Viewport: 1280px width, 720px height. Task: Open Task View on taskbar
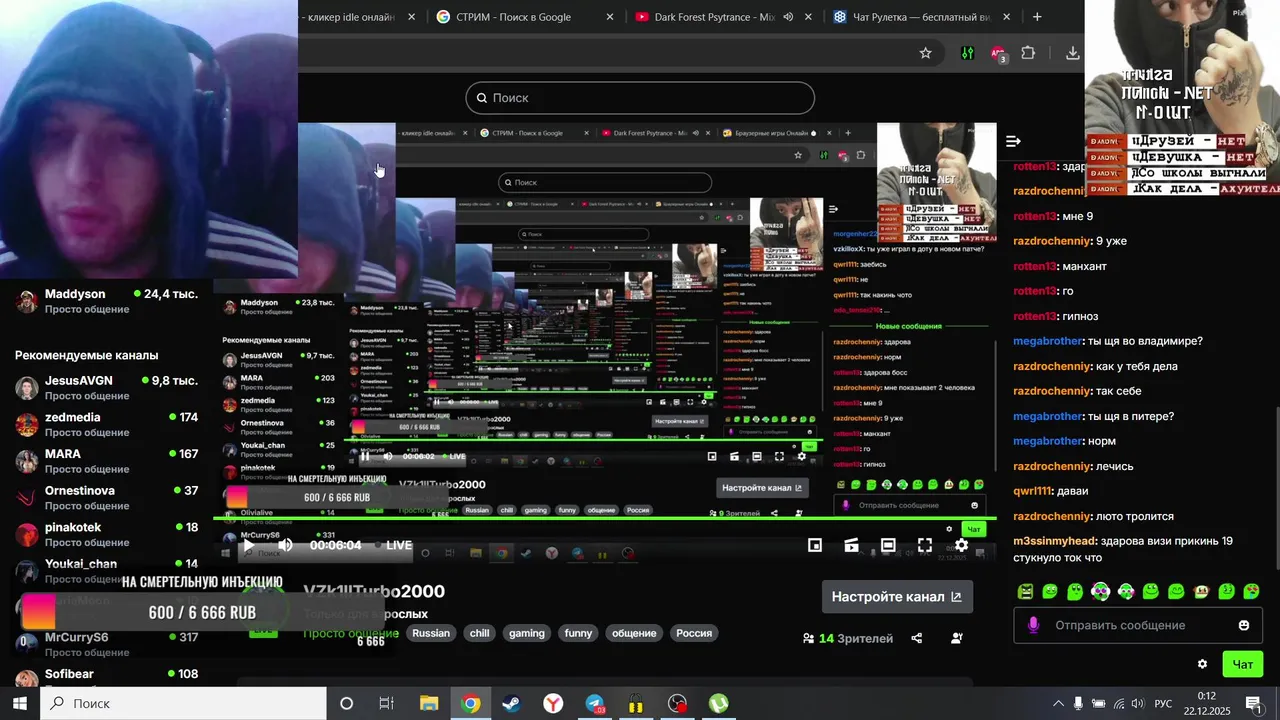click(387, 703)
